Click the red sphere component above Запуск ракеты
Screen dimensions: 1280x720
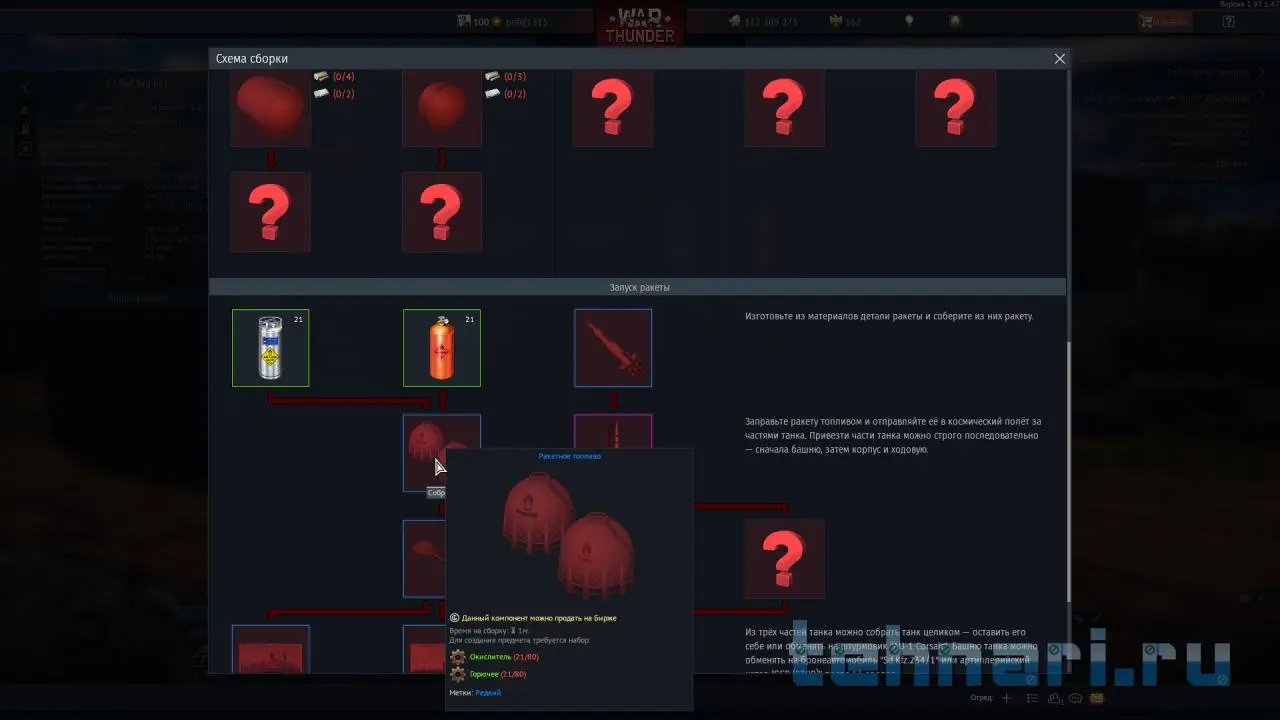(x=441, y=108)
